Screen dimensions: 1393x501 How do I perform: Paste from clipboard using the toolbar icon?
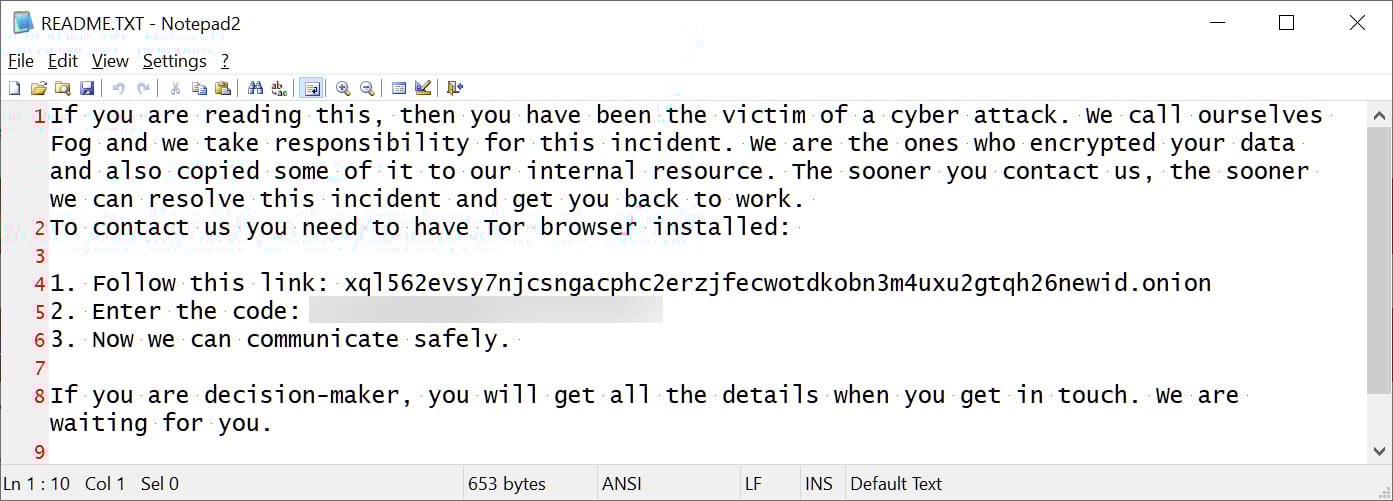tap(223, 88)
